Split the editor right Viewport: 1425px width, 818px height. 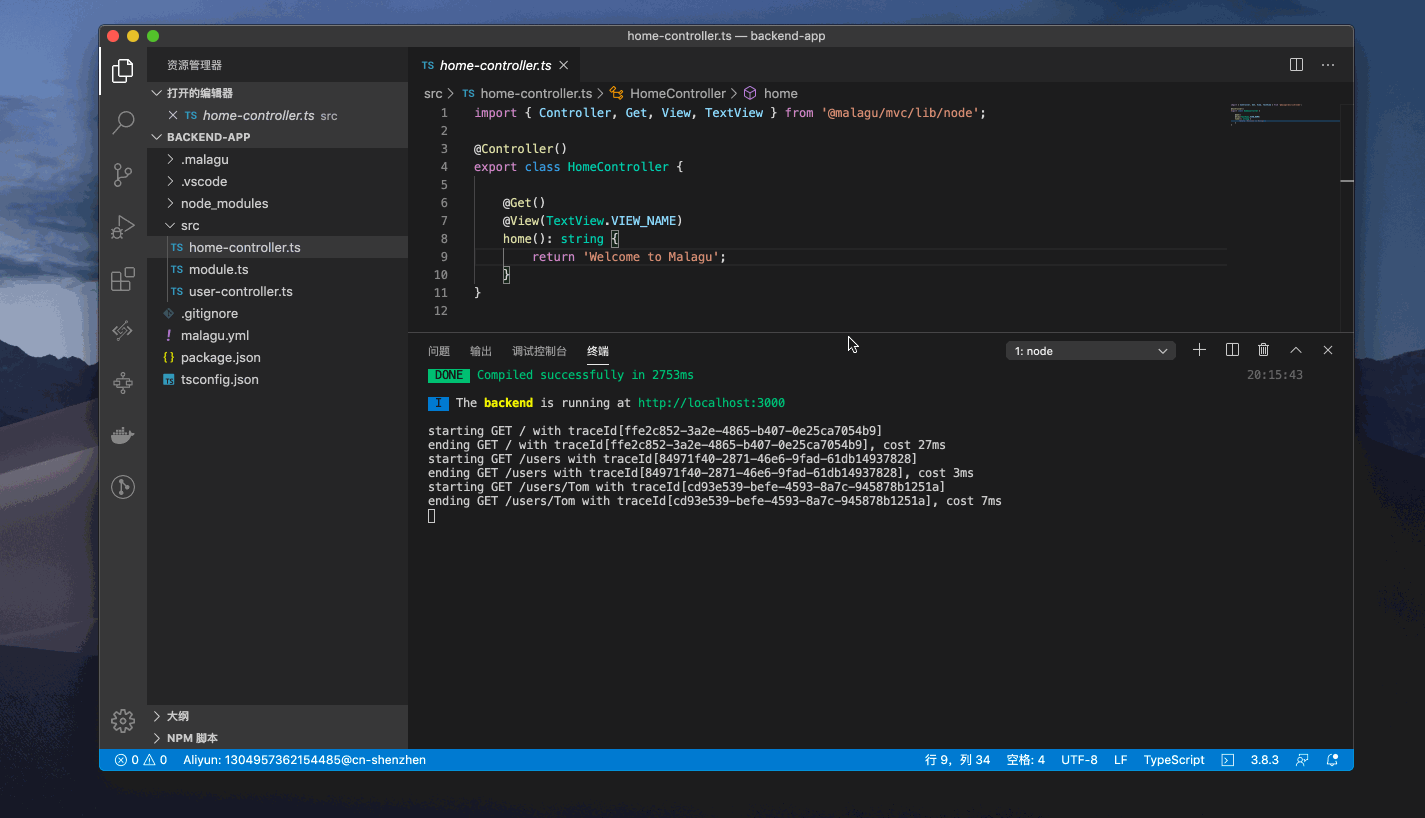pyautogui.click(x=1296, y=65)
